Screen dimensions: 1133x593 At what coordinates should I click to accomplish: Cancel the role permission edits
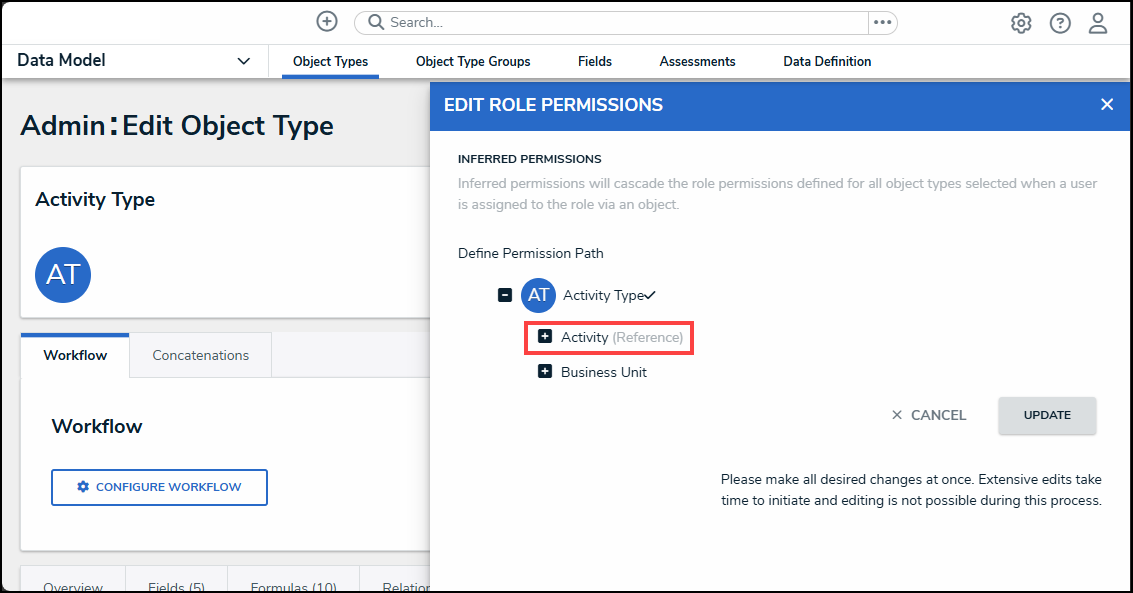[x=929, y=415]
